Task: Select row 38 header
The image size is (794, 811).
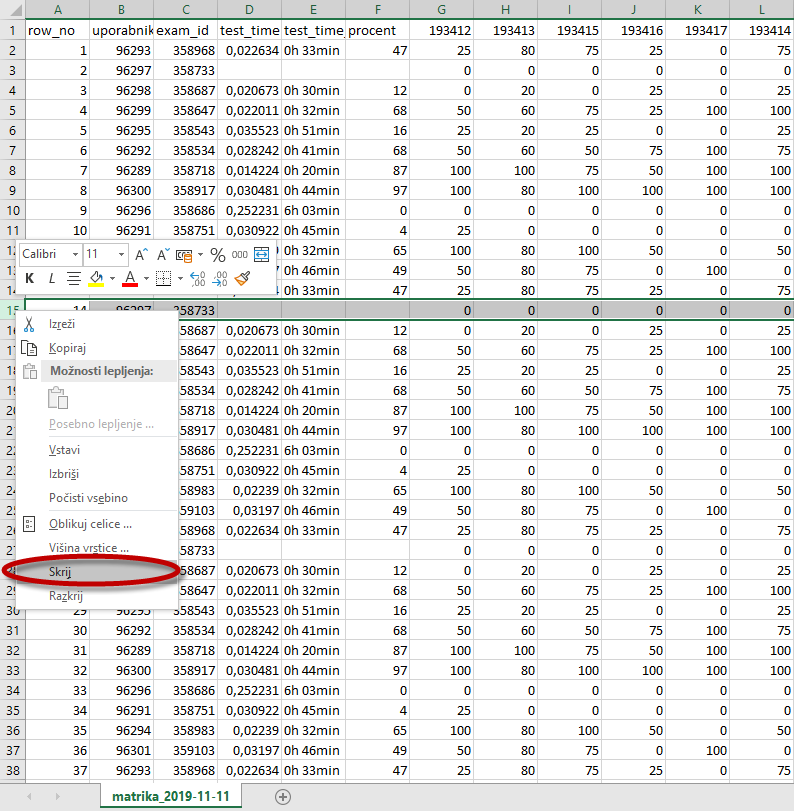Action: coord(12,771)
